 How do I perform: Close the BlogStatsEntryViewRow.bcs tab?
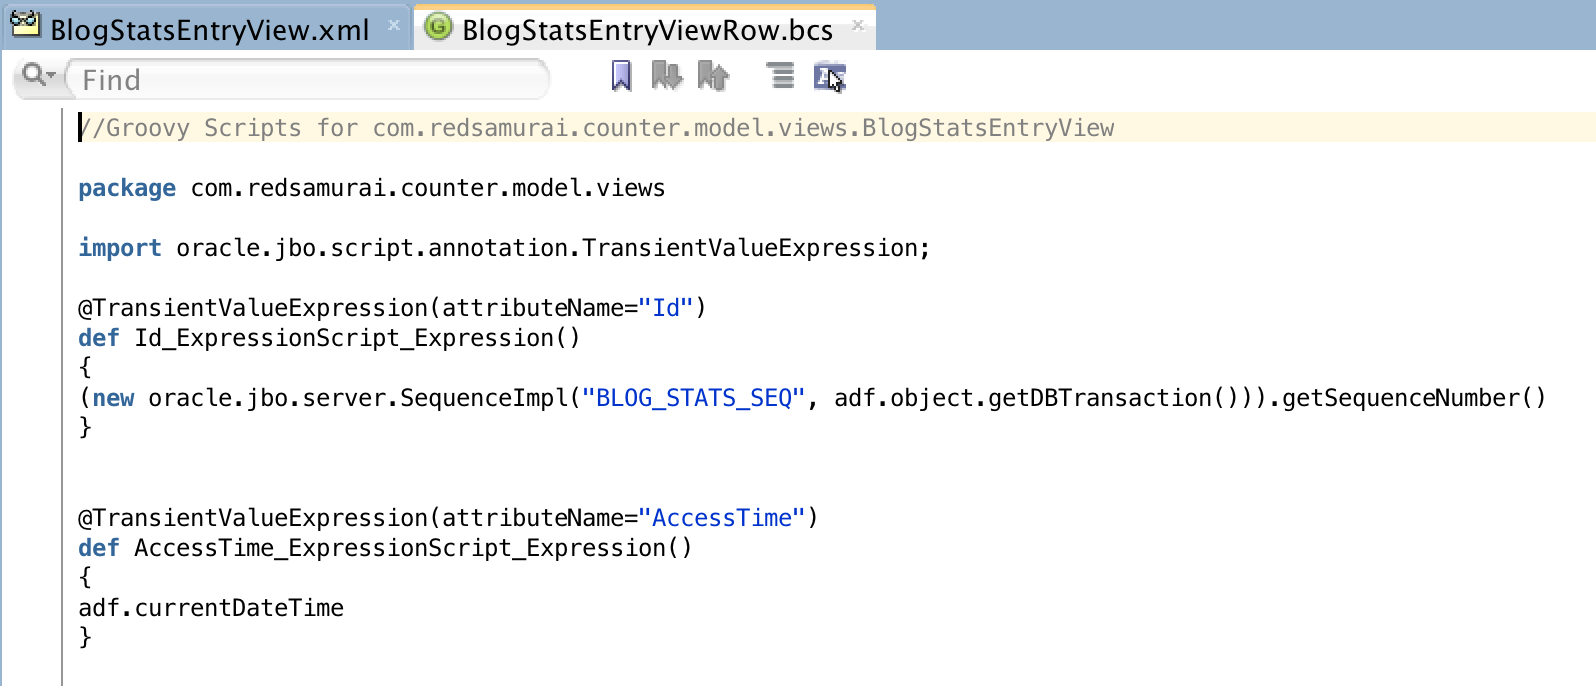(x=858, y=25)
